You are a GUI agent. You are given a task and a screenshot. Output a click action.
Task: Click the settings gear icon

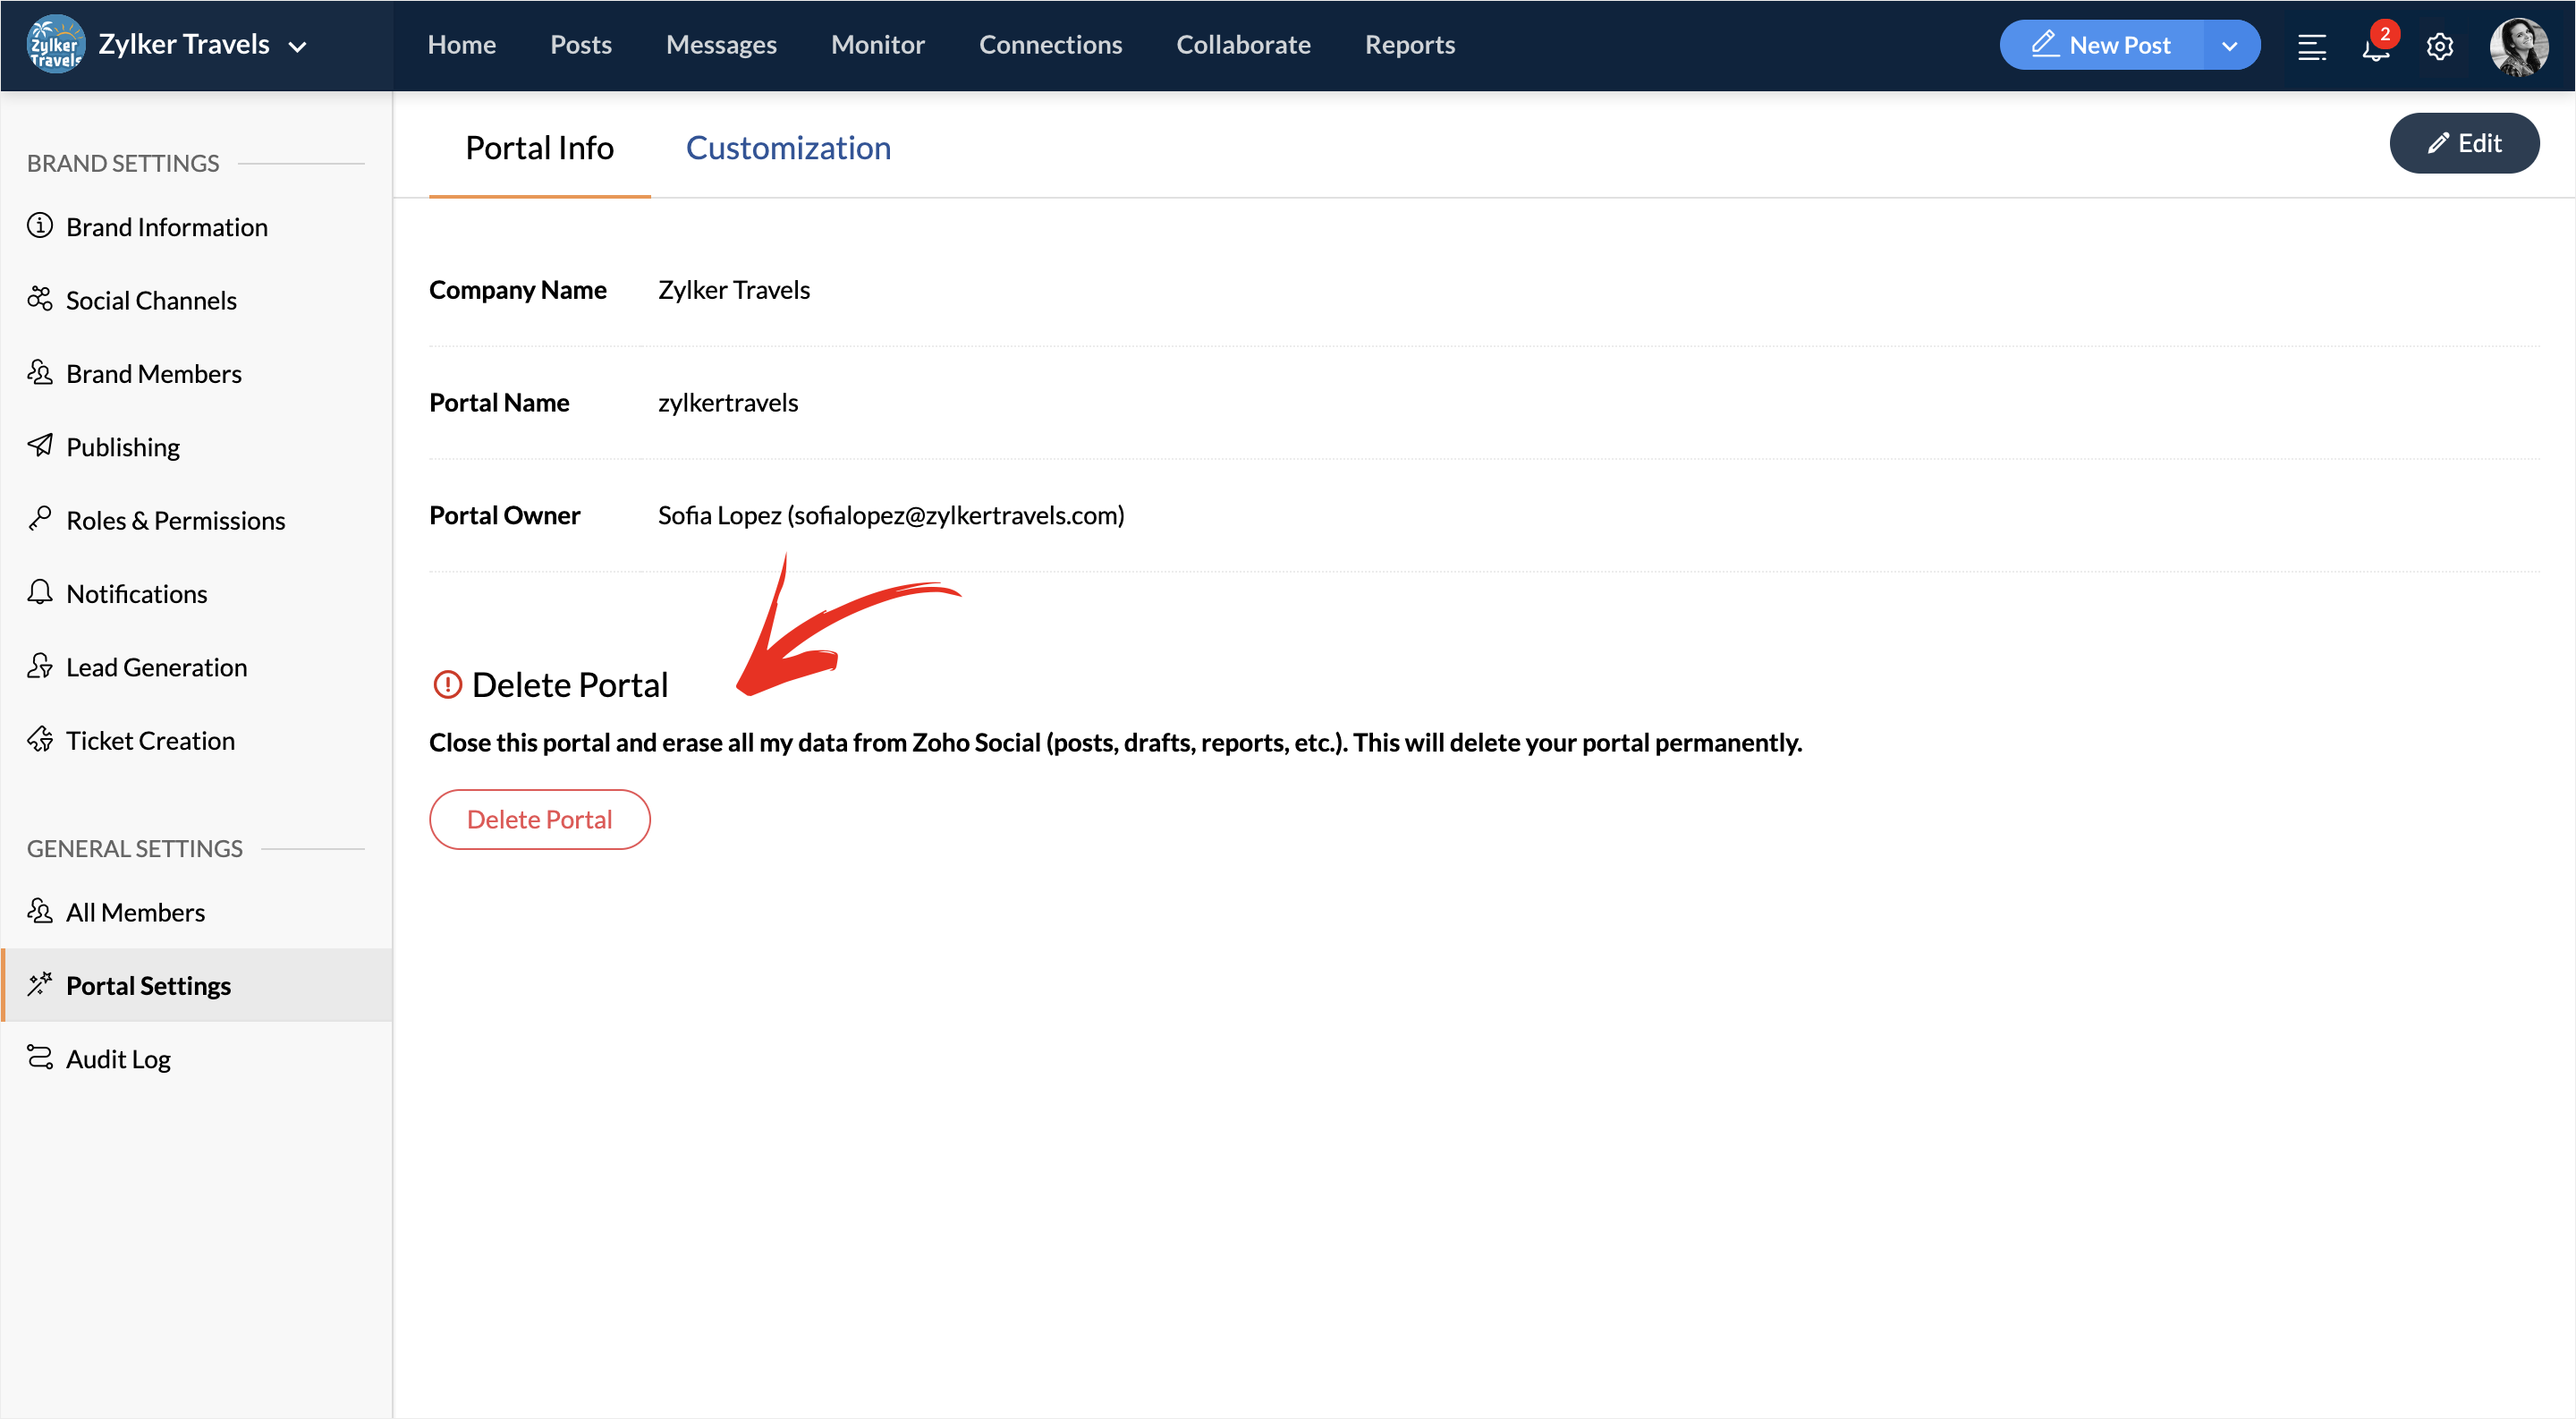pyautogui.click(x=2439, y=47)
